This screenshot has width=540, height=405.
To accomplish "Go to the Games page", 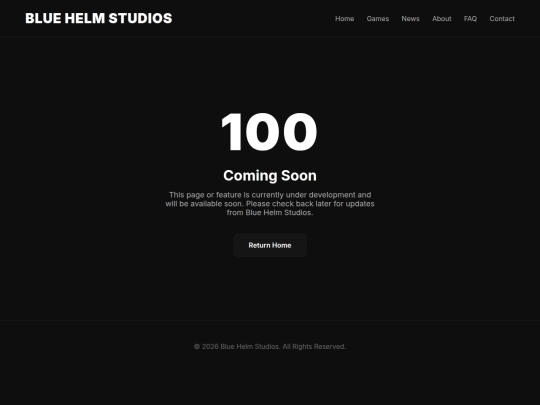I will point(377,19).
